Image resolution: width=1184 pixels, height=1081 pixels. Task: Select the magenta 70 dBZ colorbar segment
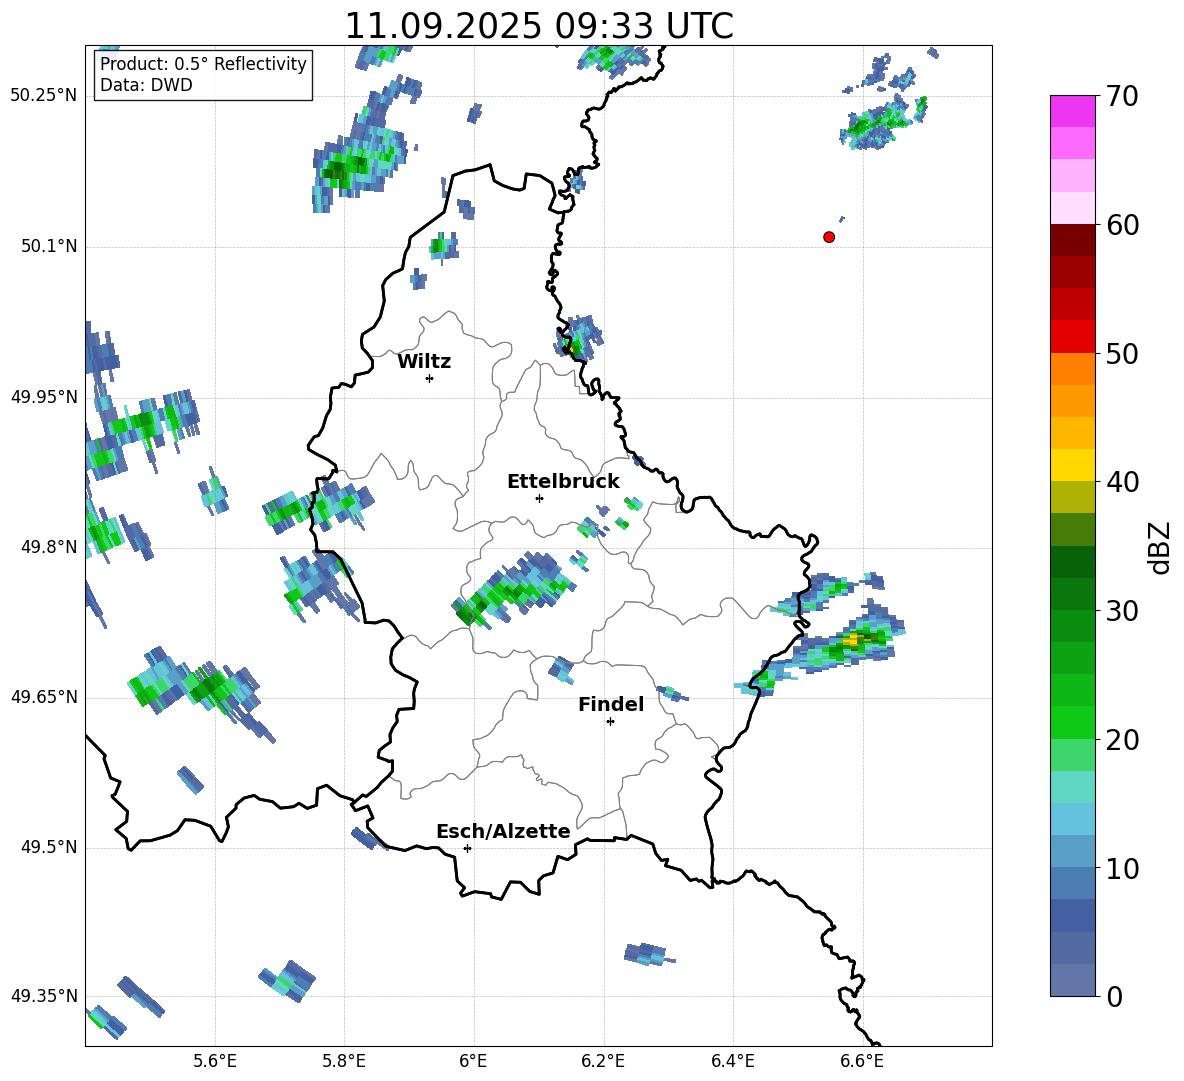(1073, 111)
